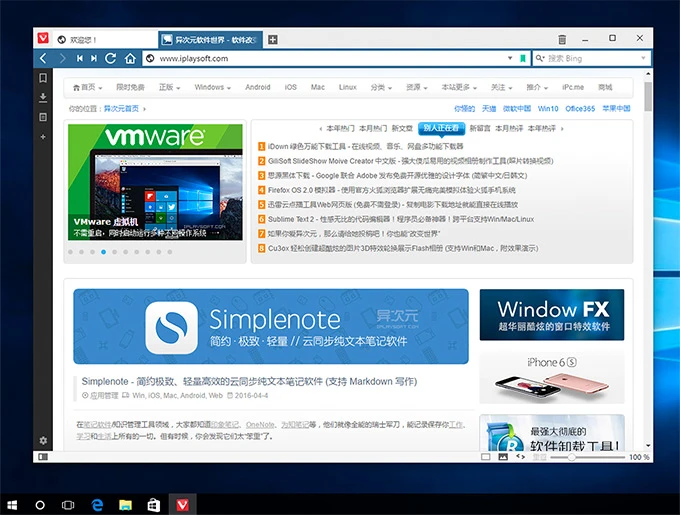Select the last carousel dot
Image resolution: width=680 pixels, height=515 pixels.
(x=170, y=252)
